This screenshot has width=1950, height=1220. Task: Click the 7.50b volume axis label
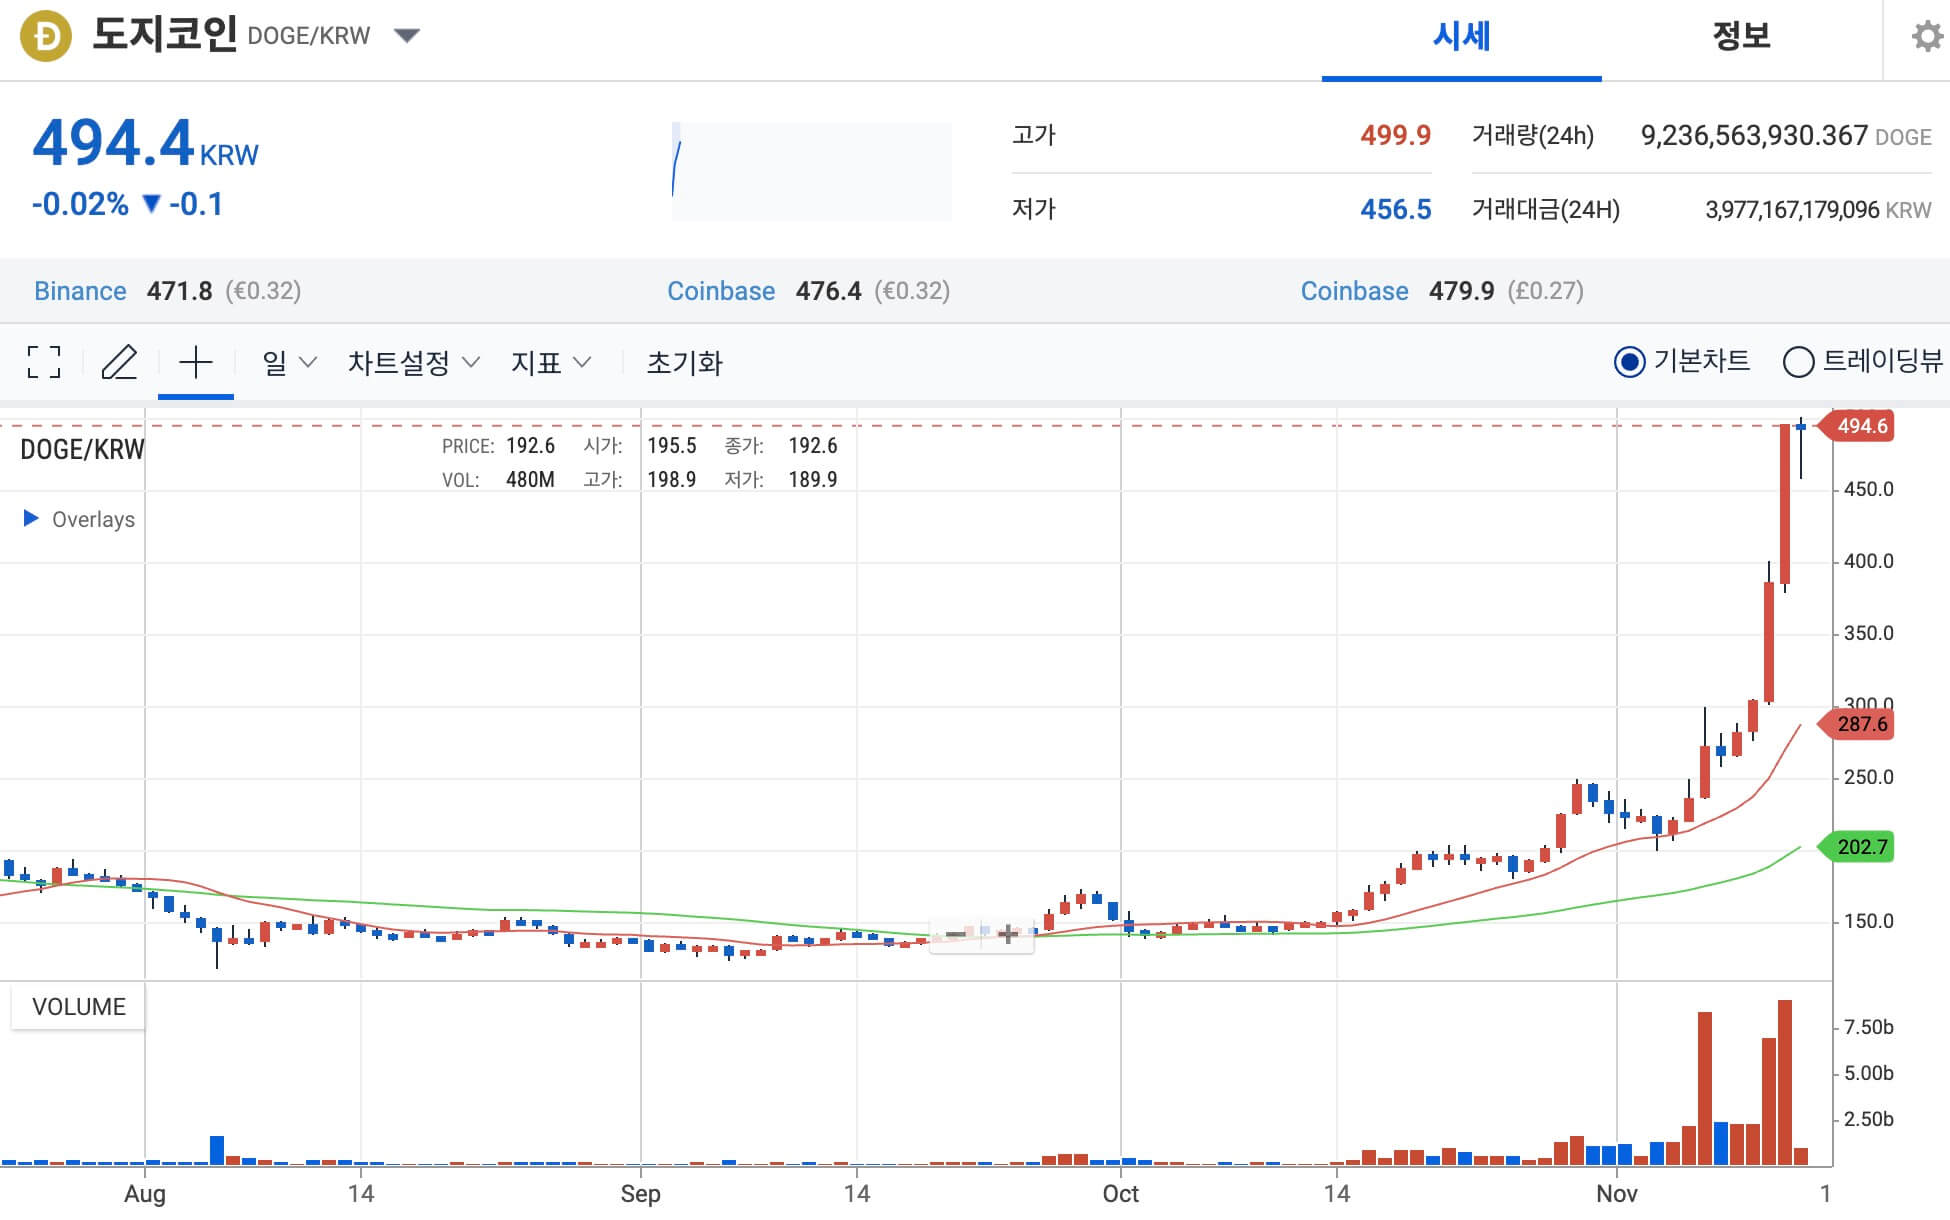point(1868,1027)
